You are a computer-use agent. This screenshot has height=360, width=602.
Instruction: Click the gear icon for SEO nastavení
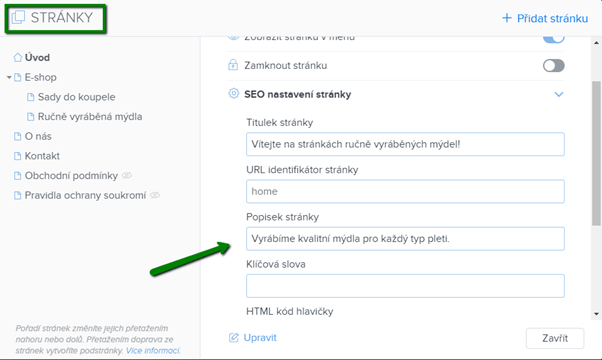233,94
